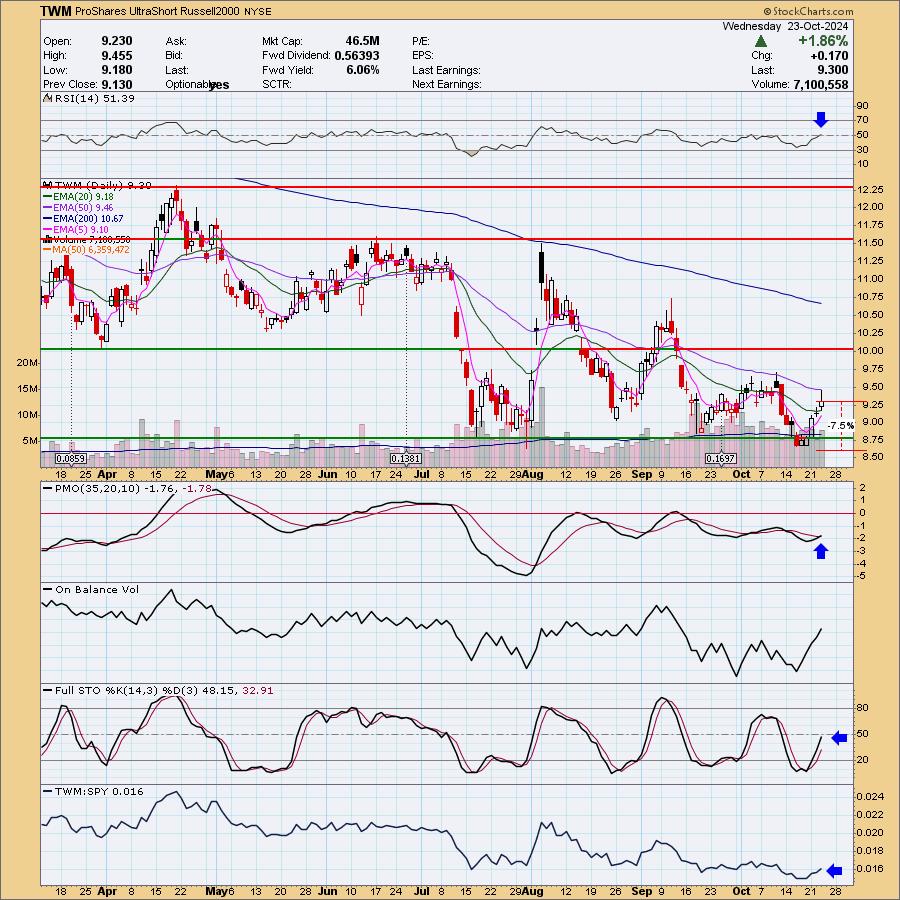The width and height of the screenshot is (900, 900).
Task: Click the 0.0859 dividend marker label
Action: 71,459
